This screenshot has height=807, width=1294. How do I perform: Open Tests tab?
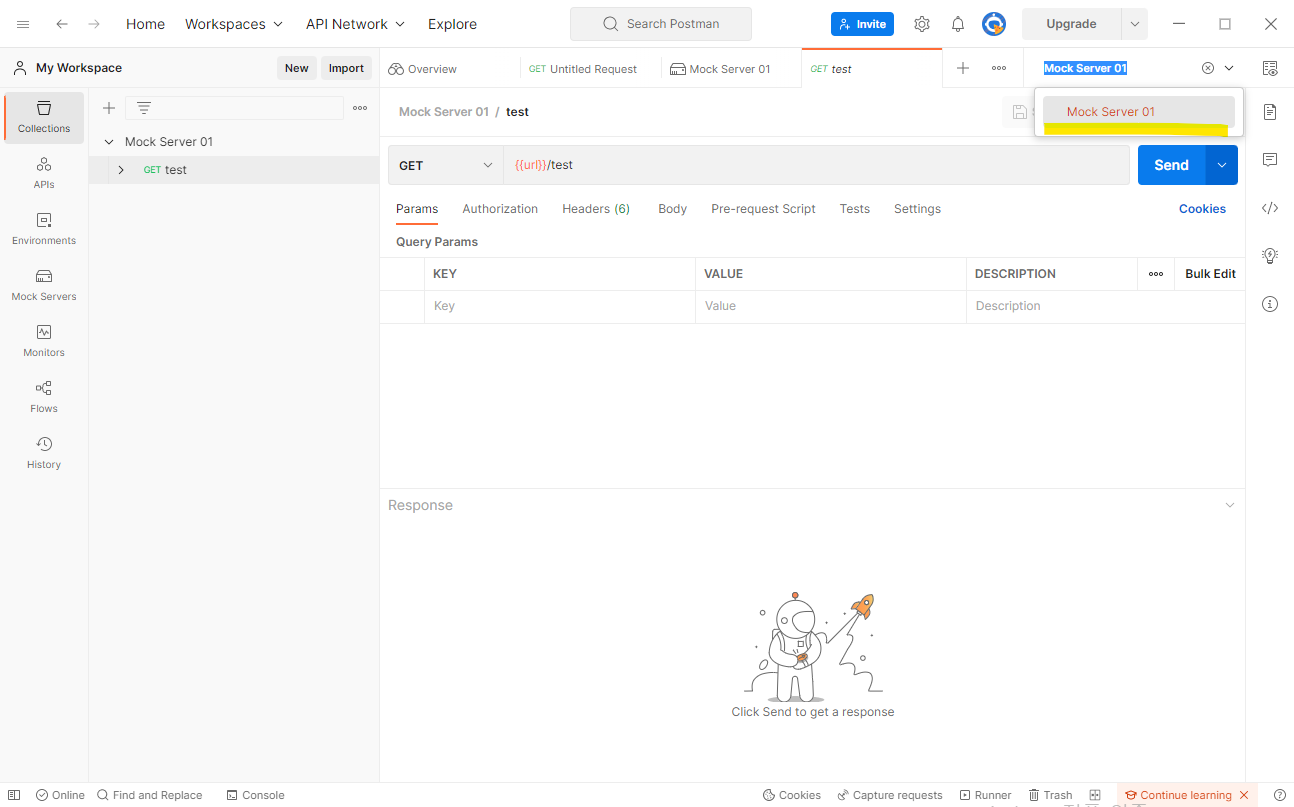point(855,209)
